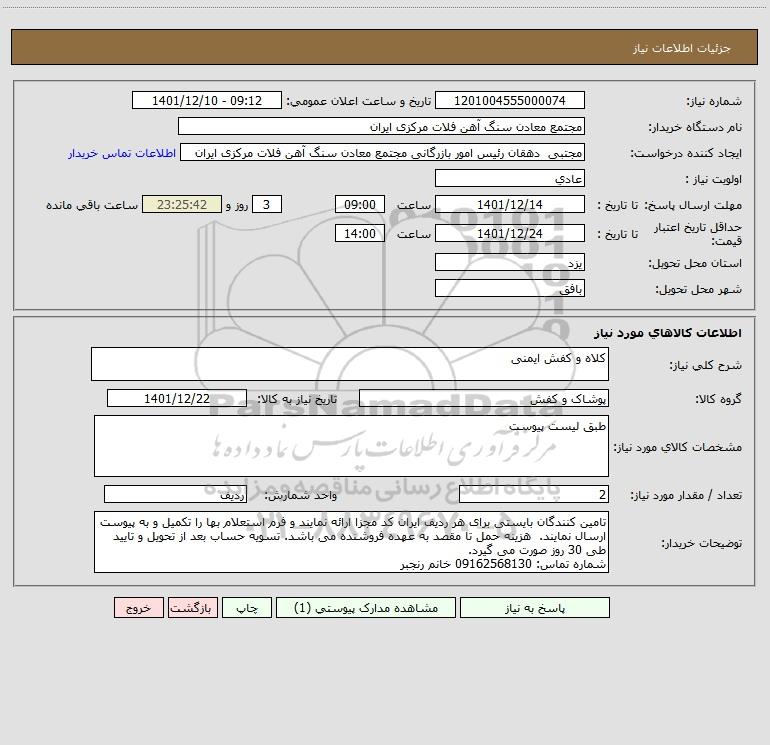This screenshot has height=745, width=770.
Task: Click the ایجاد کننده درخواست label
Action: (686, 153)
